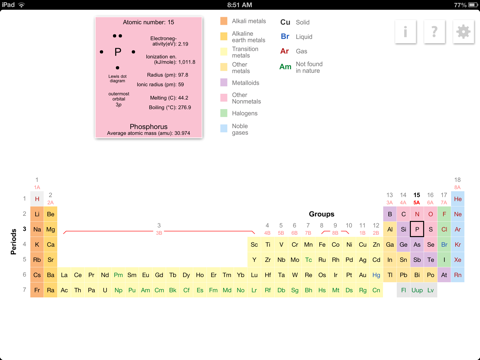Tap the Wi-Fi icon in status bar
The width and height of the screenshot is (480, 360).
[22, 5]
